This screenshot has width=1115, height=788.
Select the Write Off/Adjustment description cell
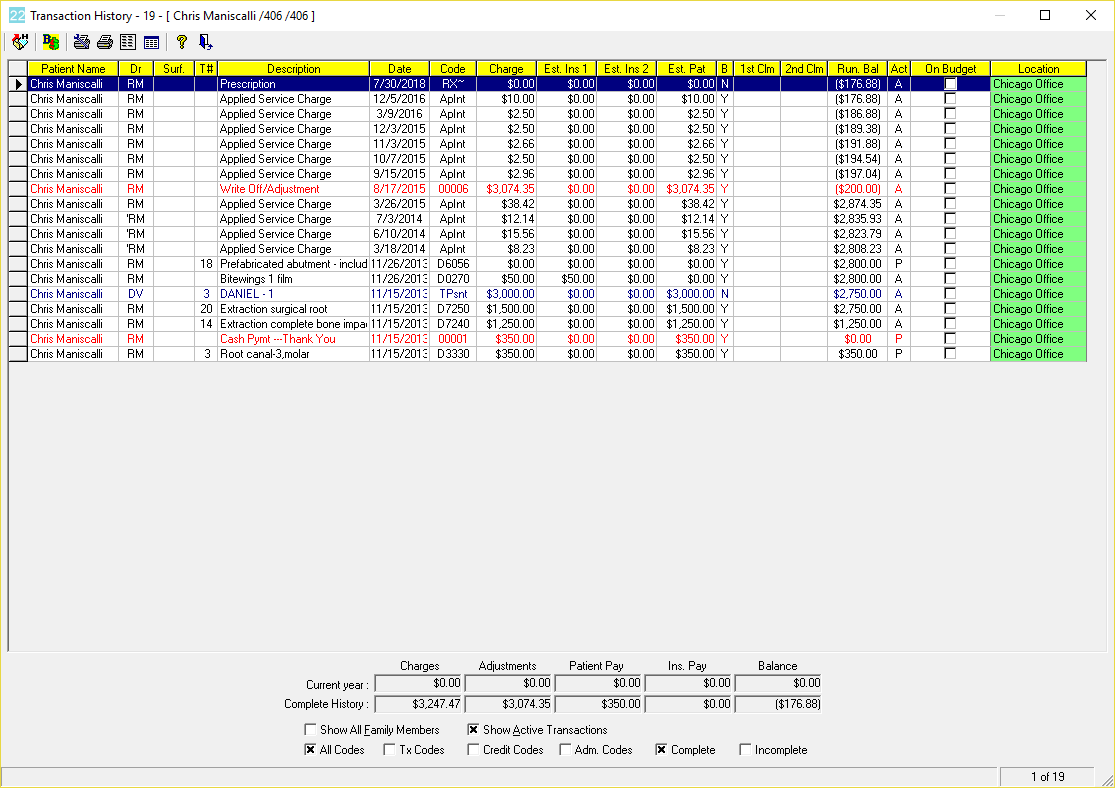[293, 189]
